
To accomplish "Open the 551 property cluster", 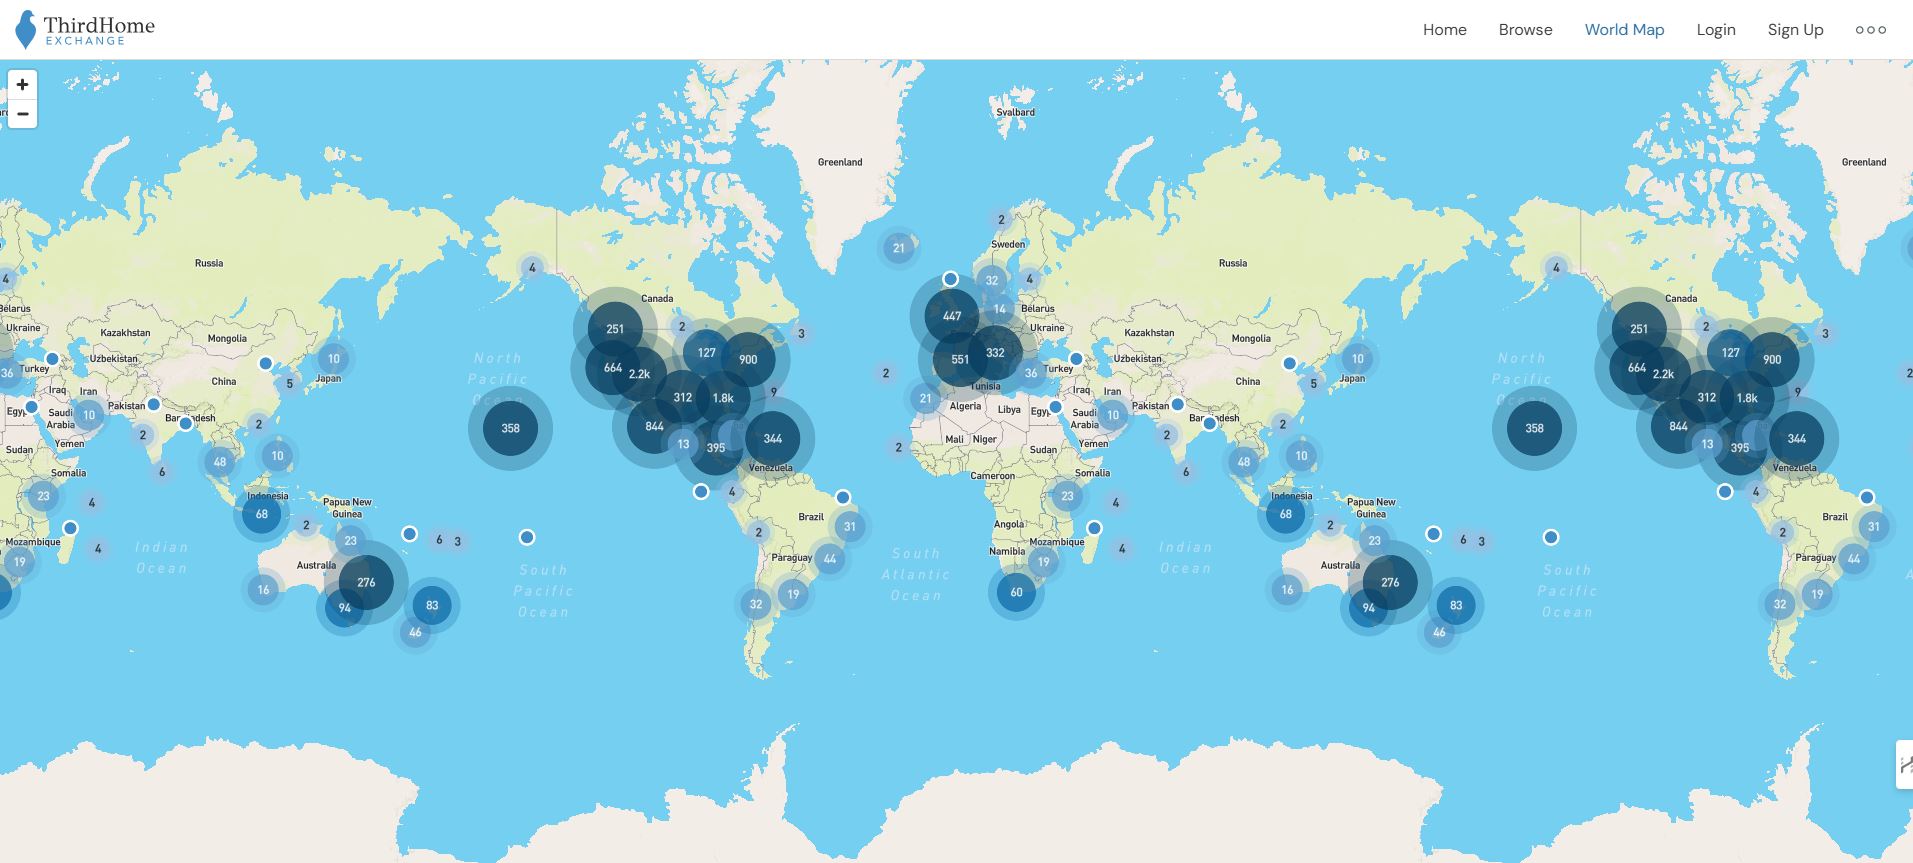I will 960,360.
